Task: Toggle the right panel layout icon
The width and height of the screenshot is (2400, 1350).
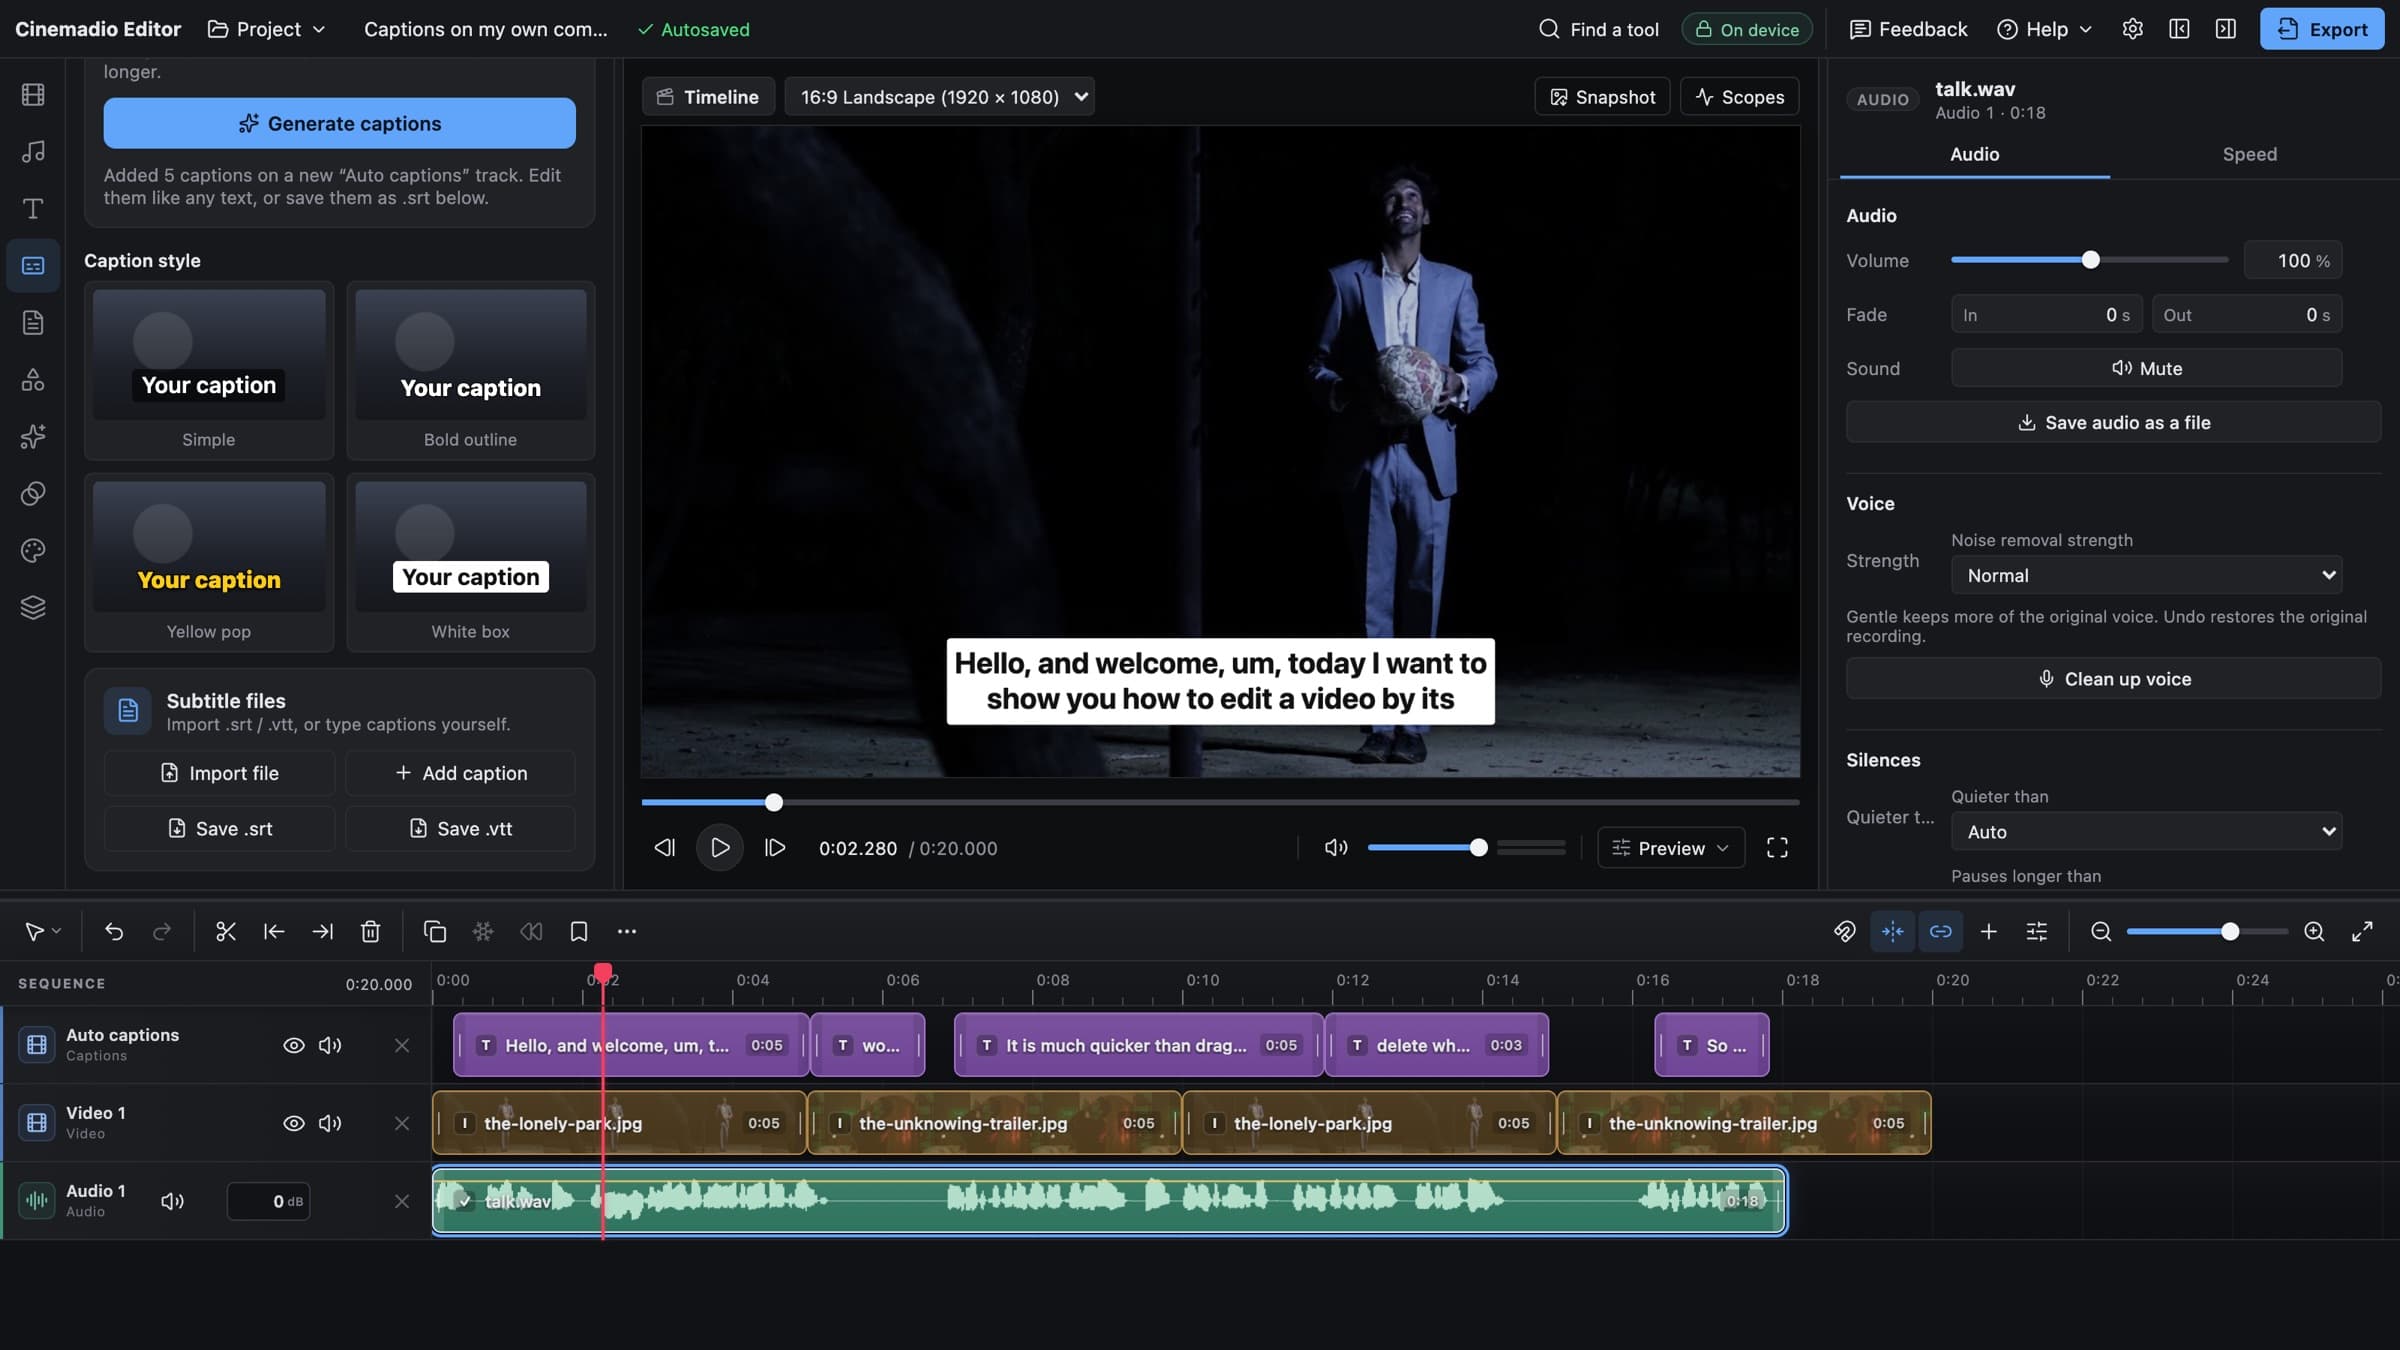Action: (2226, 29)
